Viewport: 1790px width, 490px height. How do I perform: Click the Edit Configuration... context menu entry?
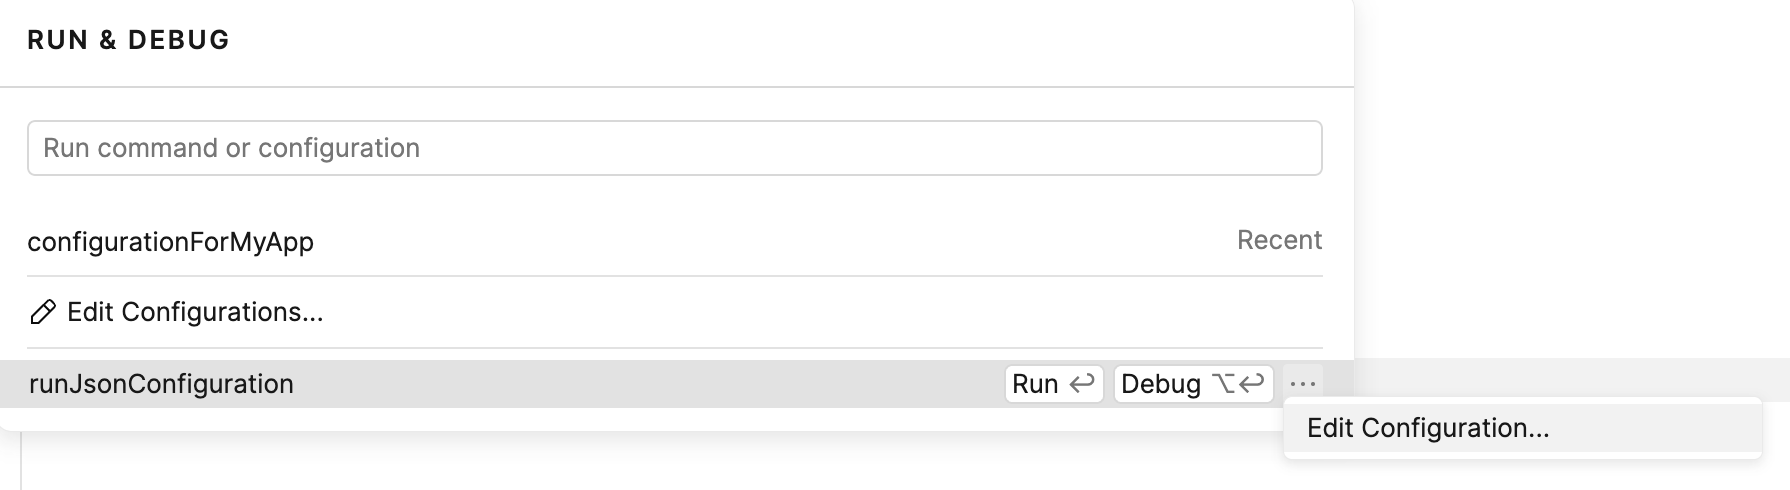pyautogui.click(x=1427, y=428)
